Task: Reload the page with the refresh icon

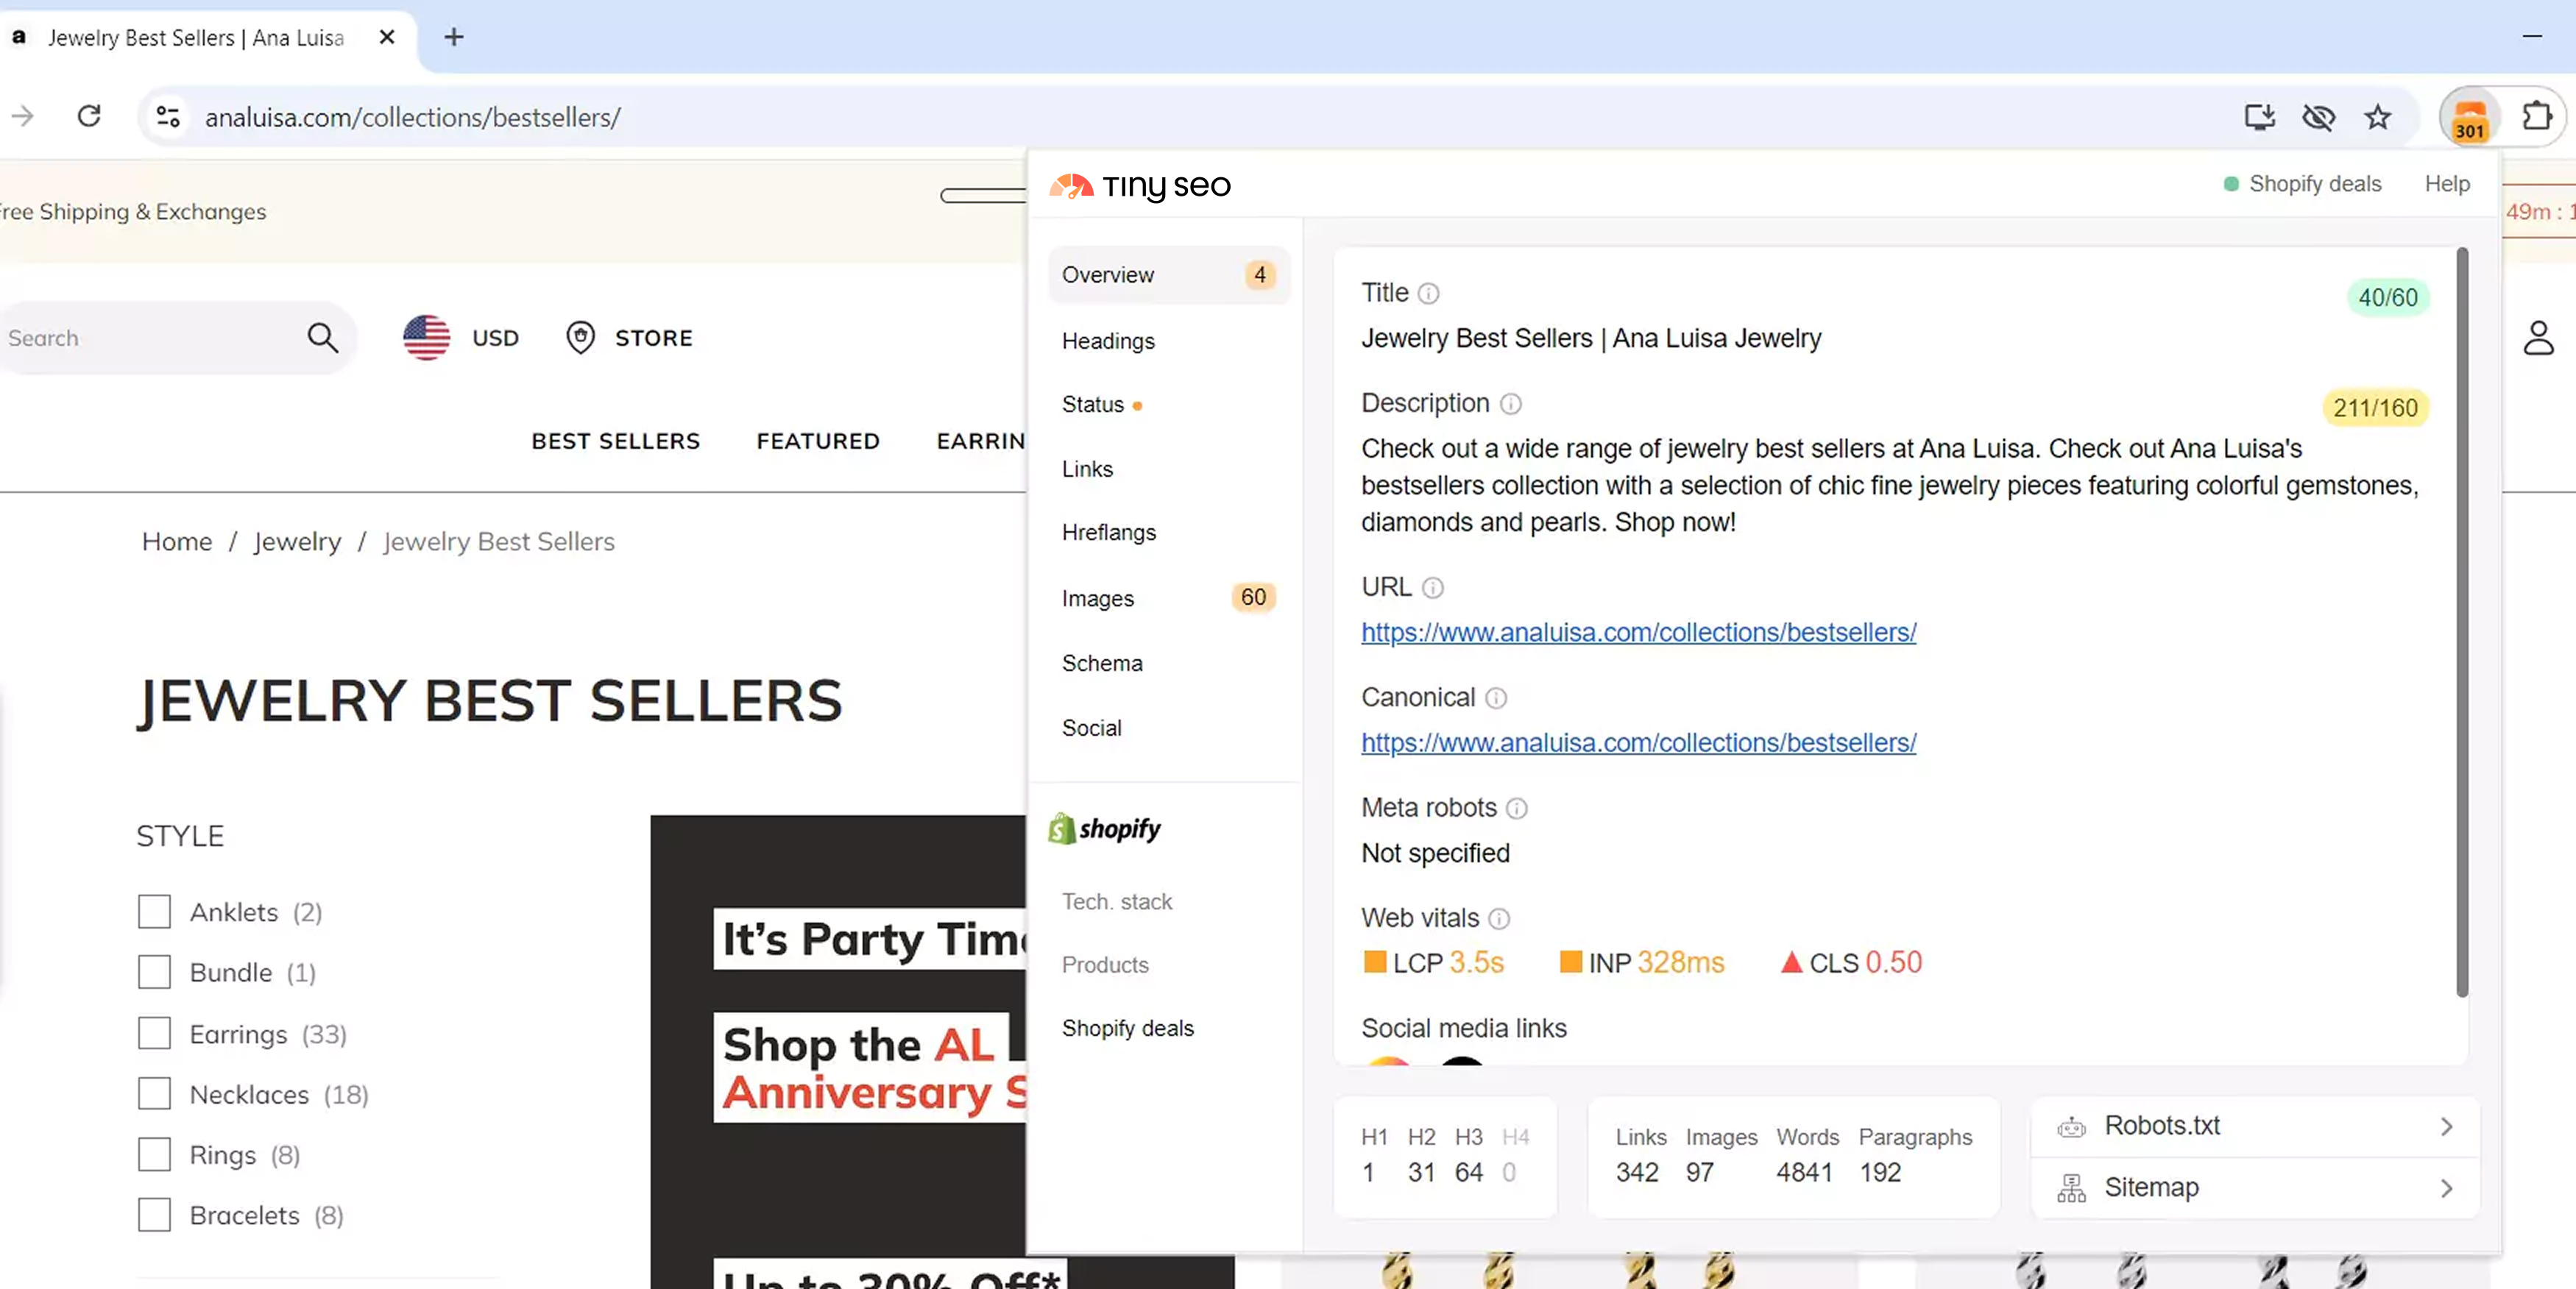Action: (x=89, y=117)
